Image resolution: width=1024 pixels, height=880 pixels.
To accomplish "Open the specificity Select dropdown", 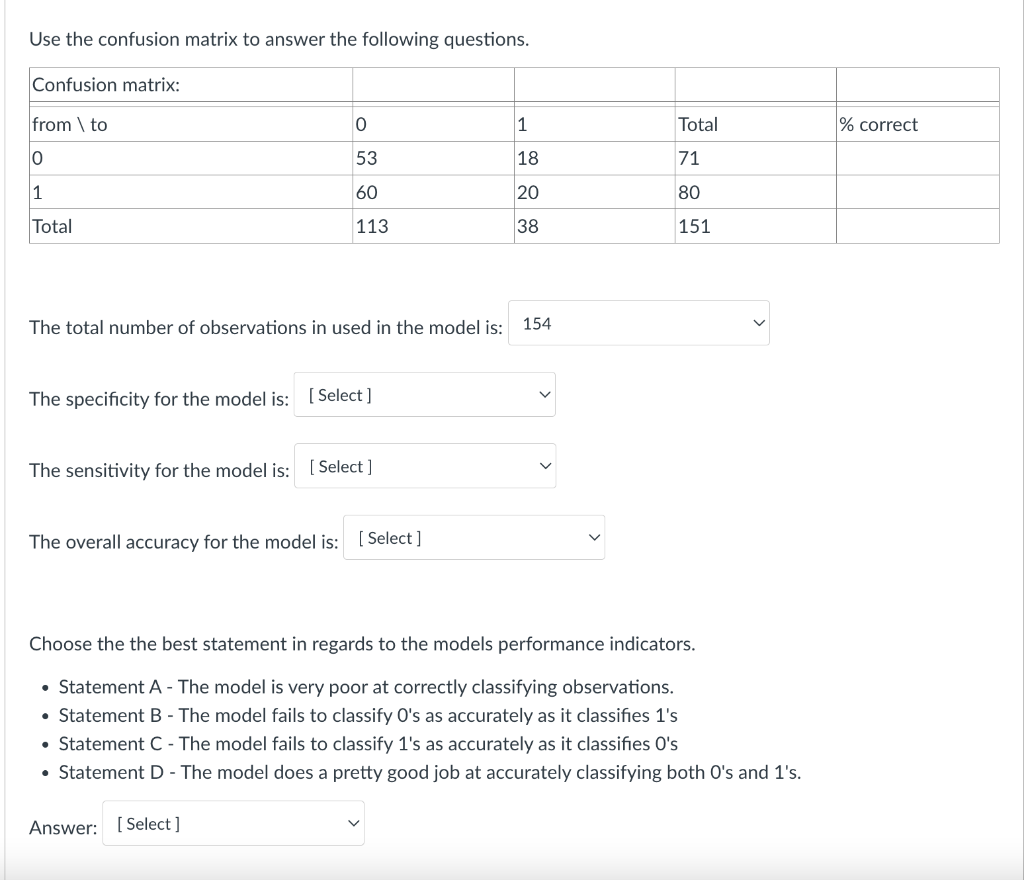I will pyautogui.click(x=424, y=394).
